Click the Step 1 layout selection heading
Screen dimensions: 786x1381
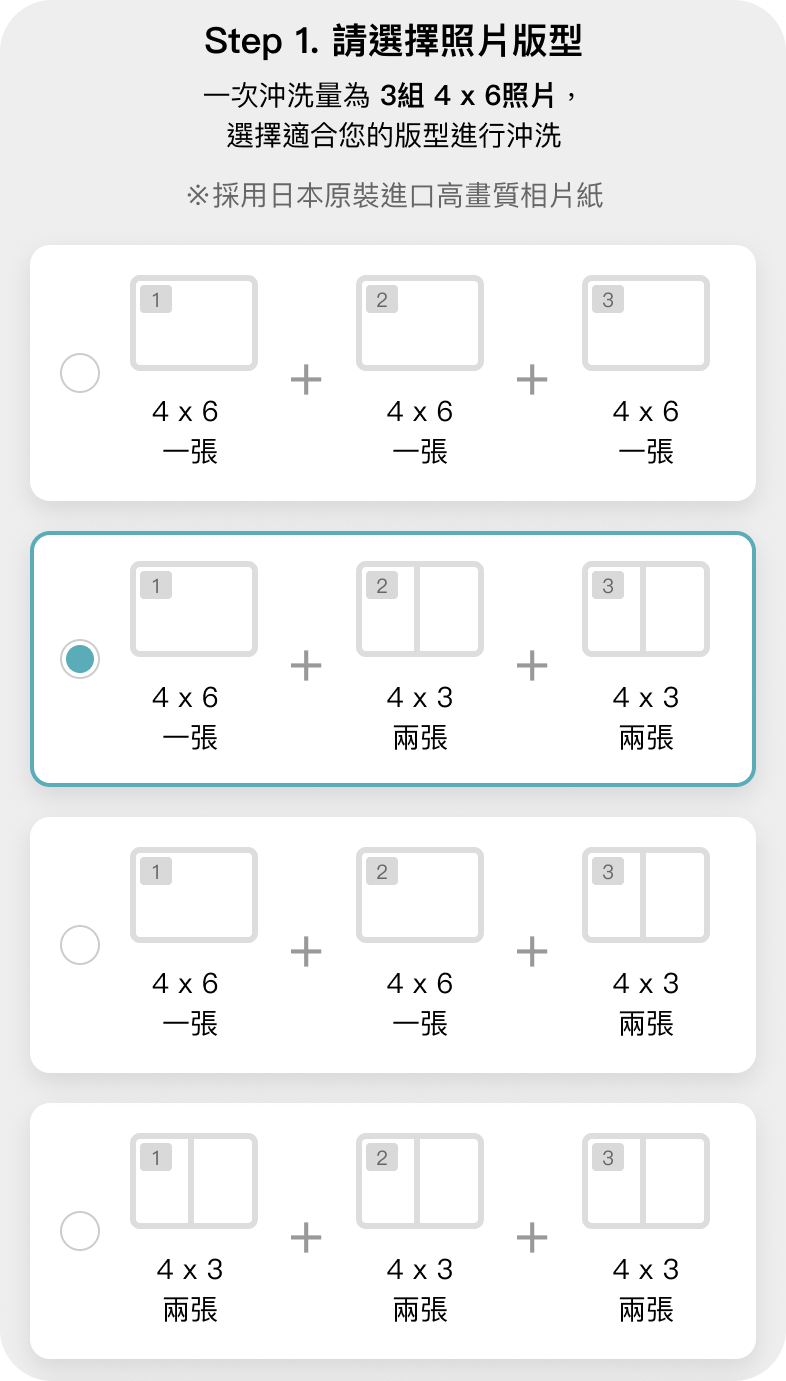click(x=393, y=42)
